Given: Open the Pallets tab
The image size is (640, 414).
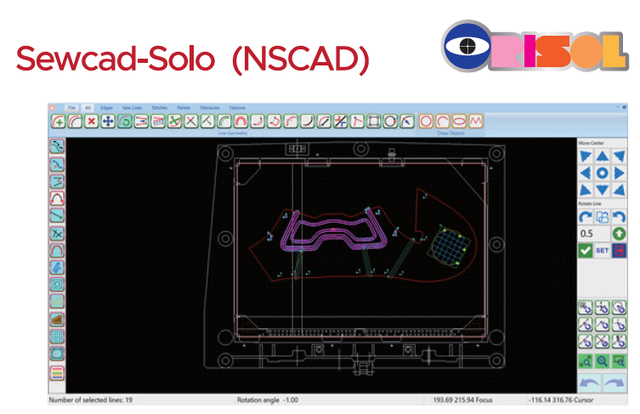Looking at the screenshot, I should click(184, 108).
